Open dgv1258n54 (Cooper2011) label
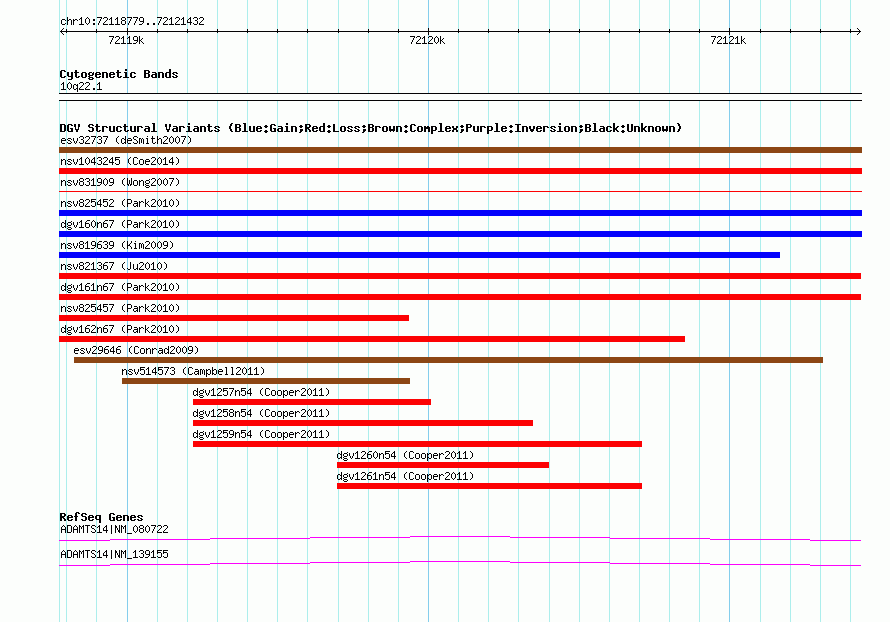This screenshot has width=890, height=622. click(261, 413)
